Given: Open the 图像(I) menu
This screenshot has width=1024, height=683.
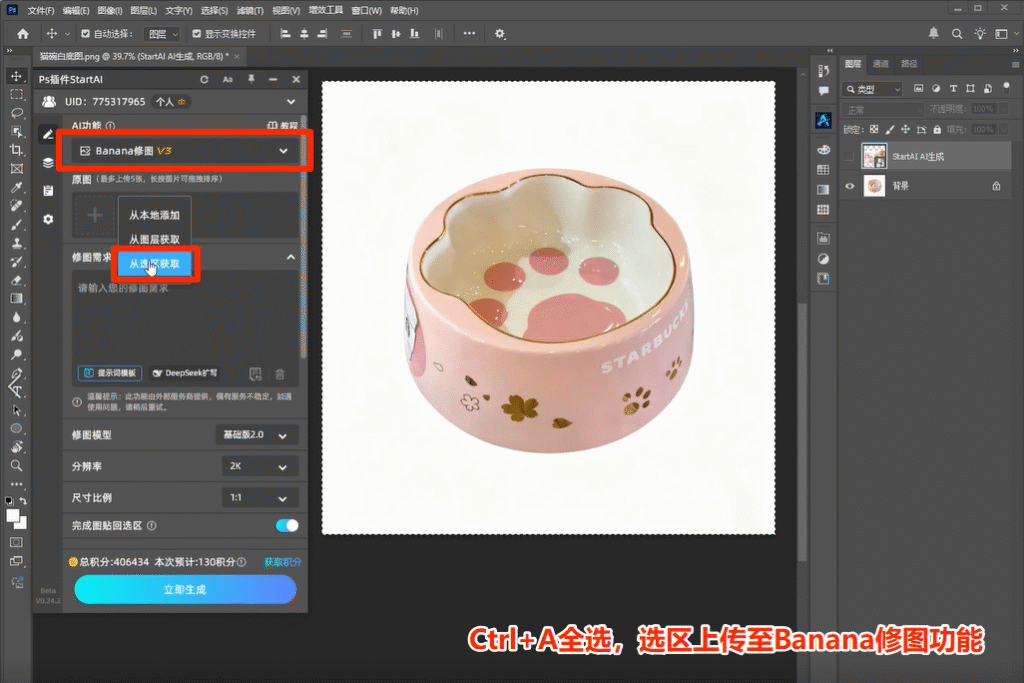Looking at the screenshot, I should pos(110,10).
